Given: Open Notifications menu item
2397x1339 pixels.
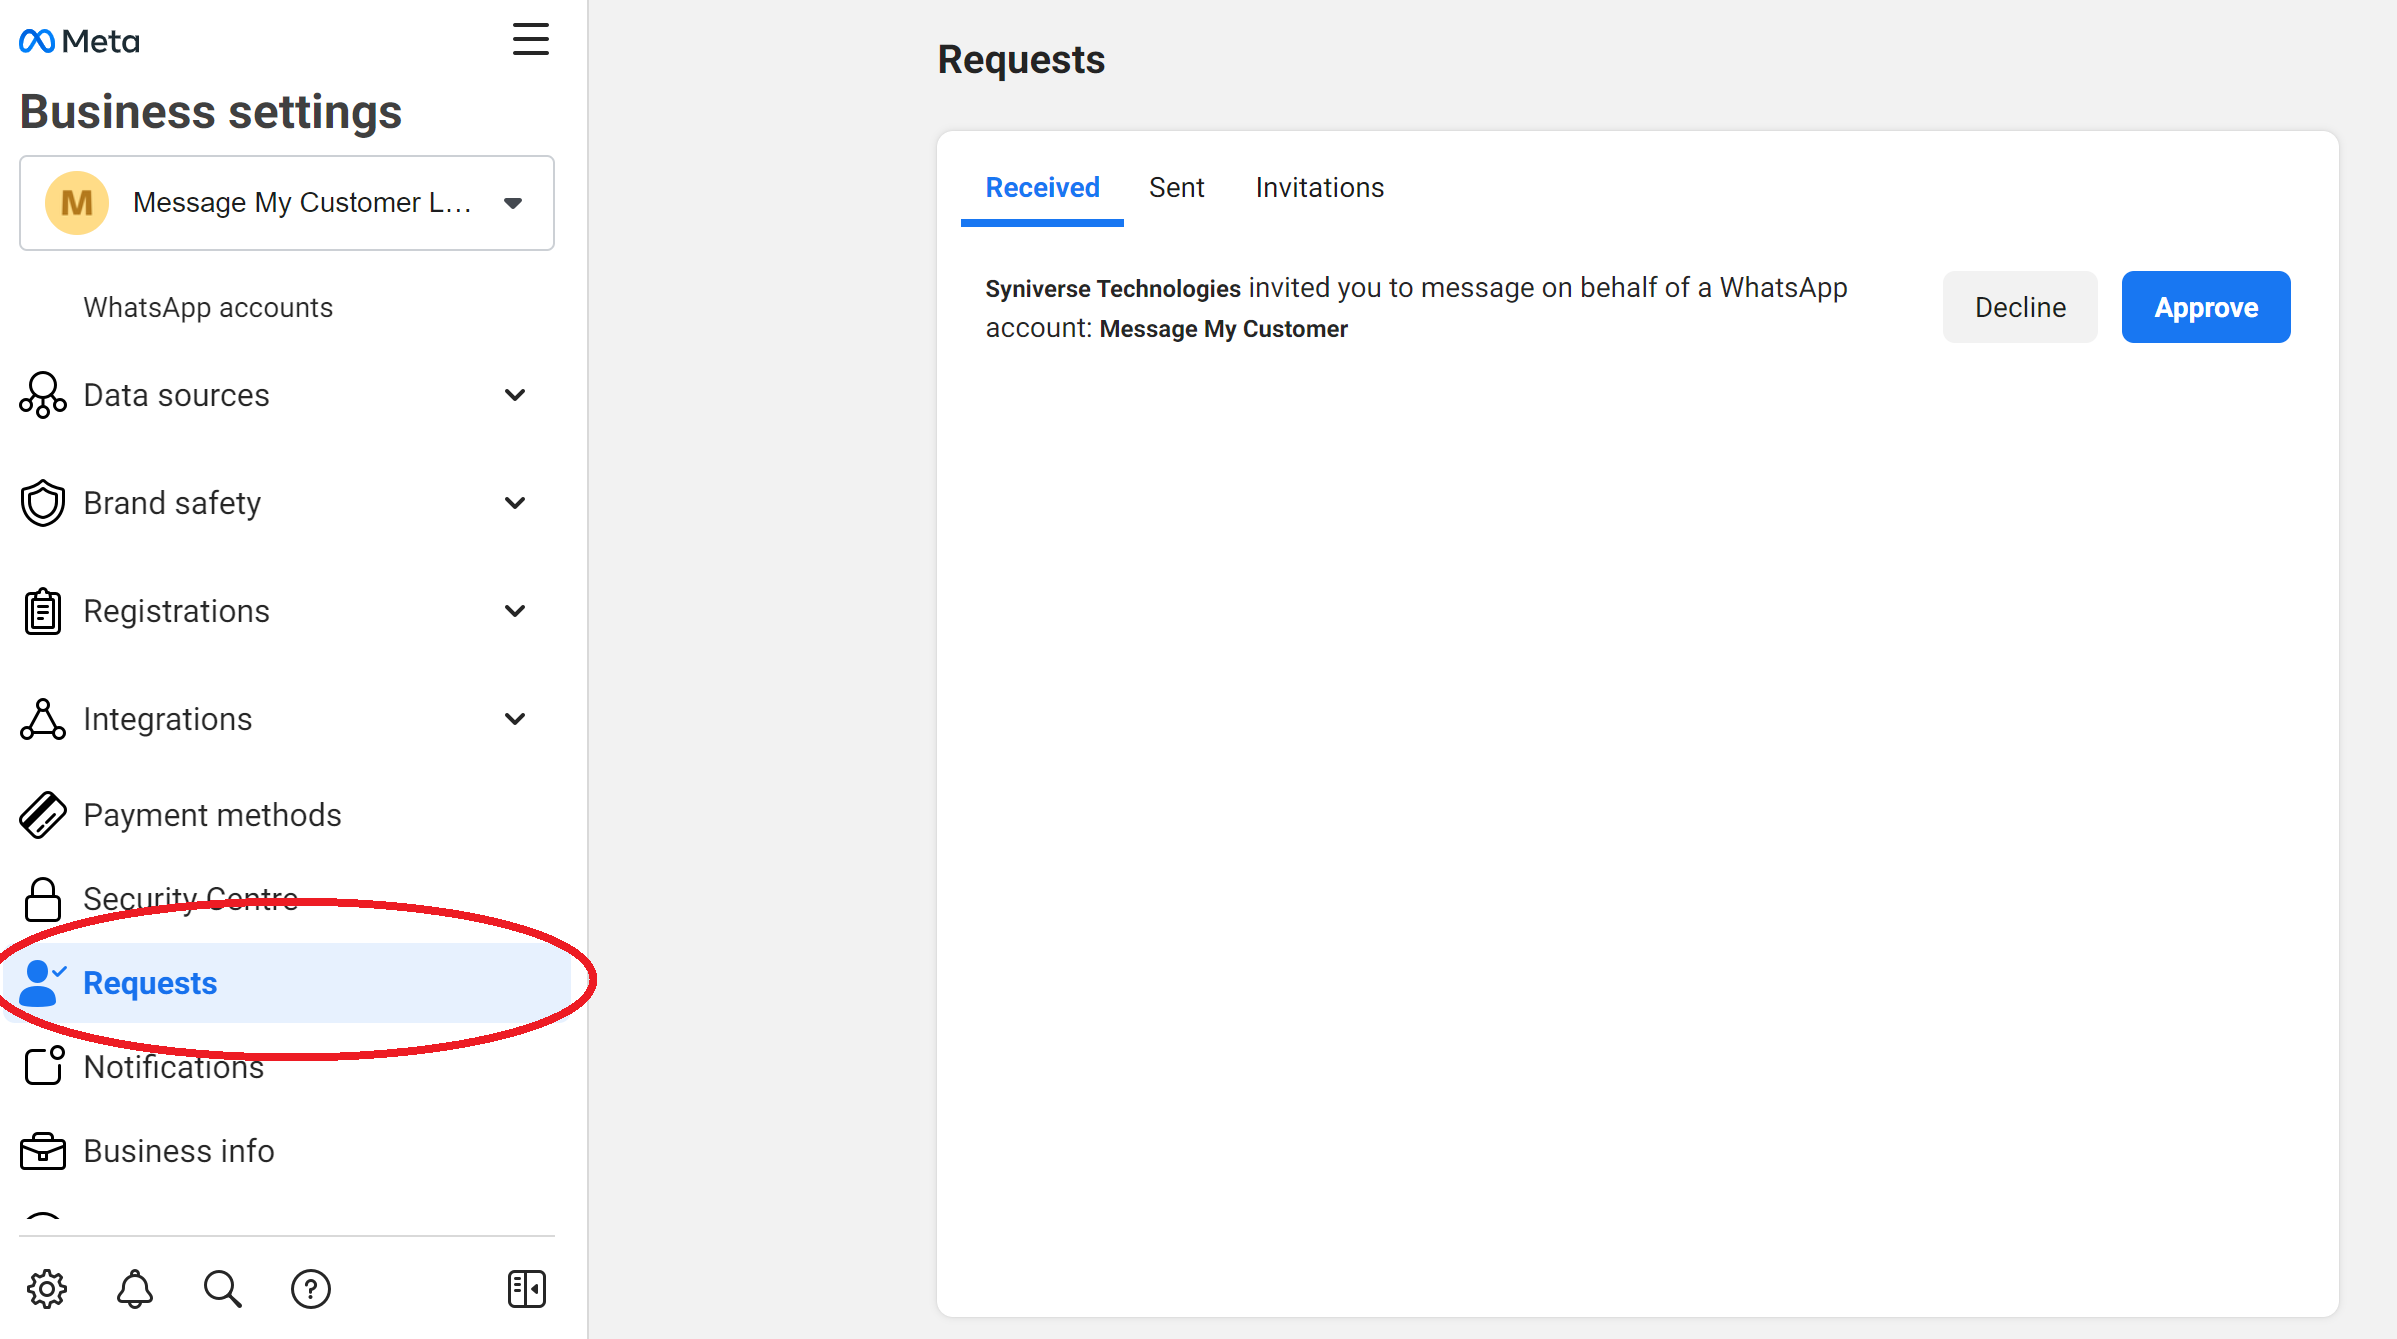Looking at the screenshot, I should click(287, 1067).
